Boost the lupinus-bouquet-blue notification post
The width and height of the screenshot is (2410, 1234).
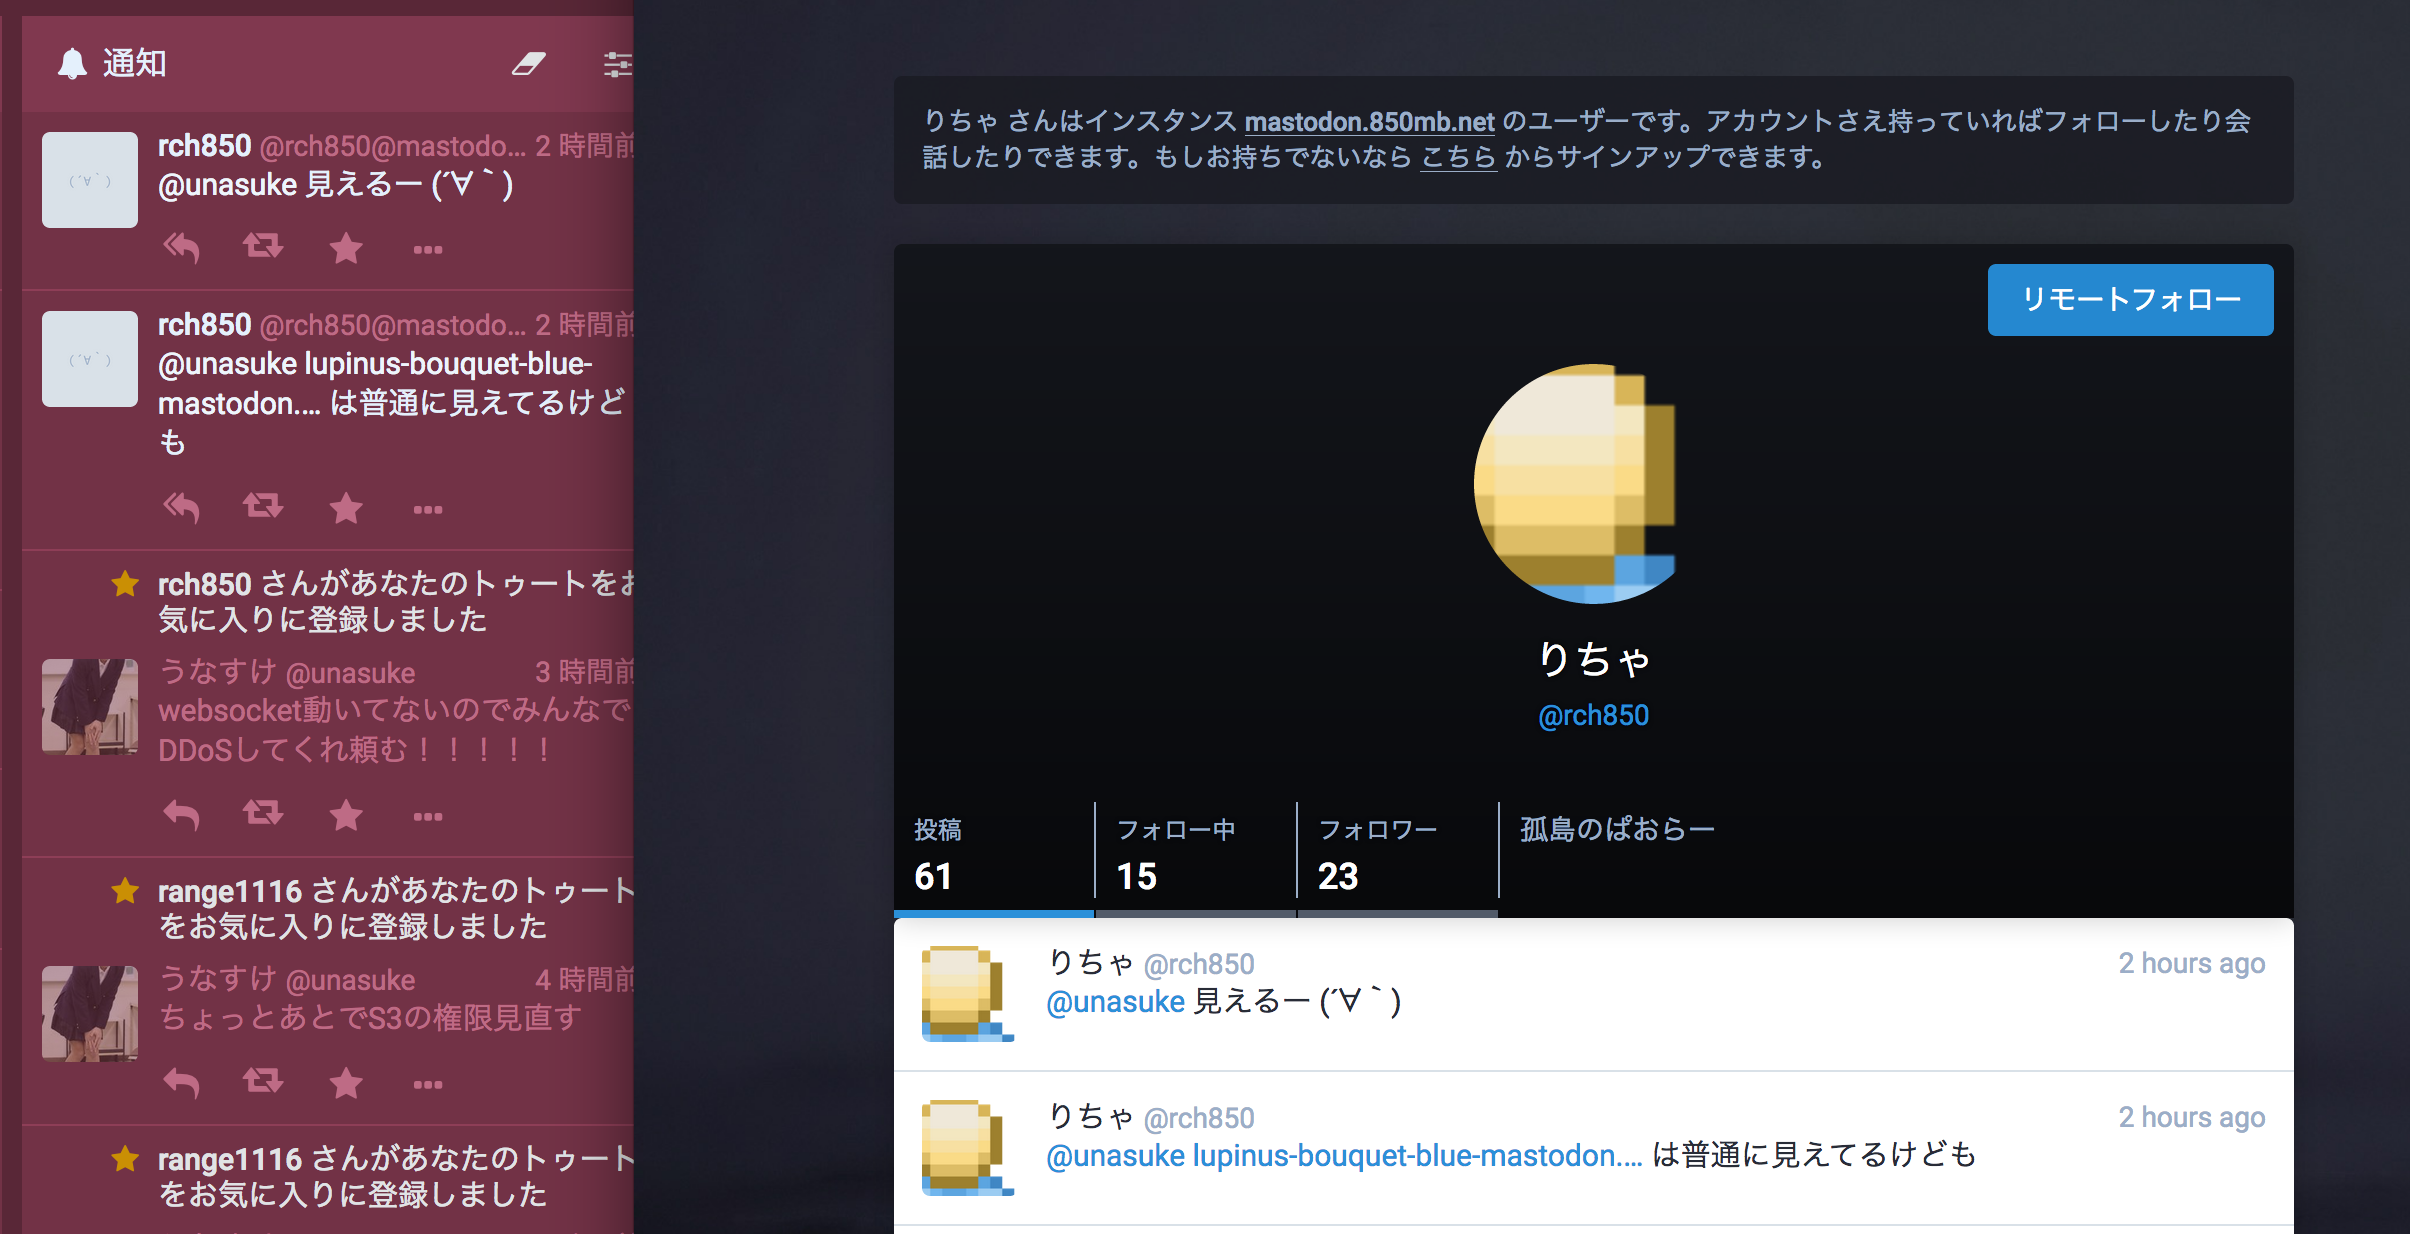(x=263, y=506)
